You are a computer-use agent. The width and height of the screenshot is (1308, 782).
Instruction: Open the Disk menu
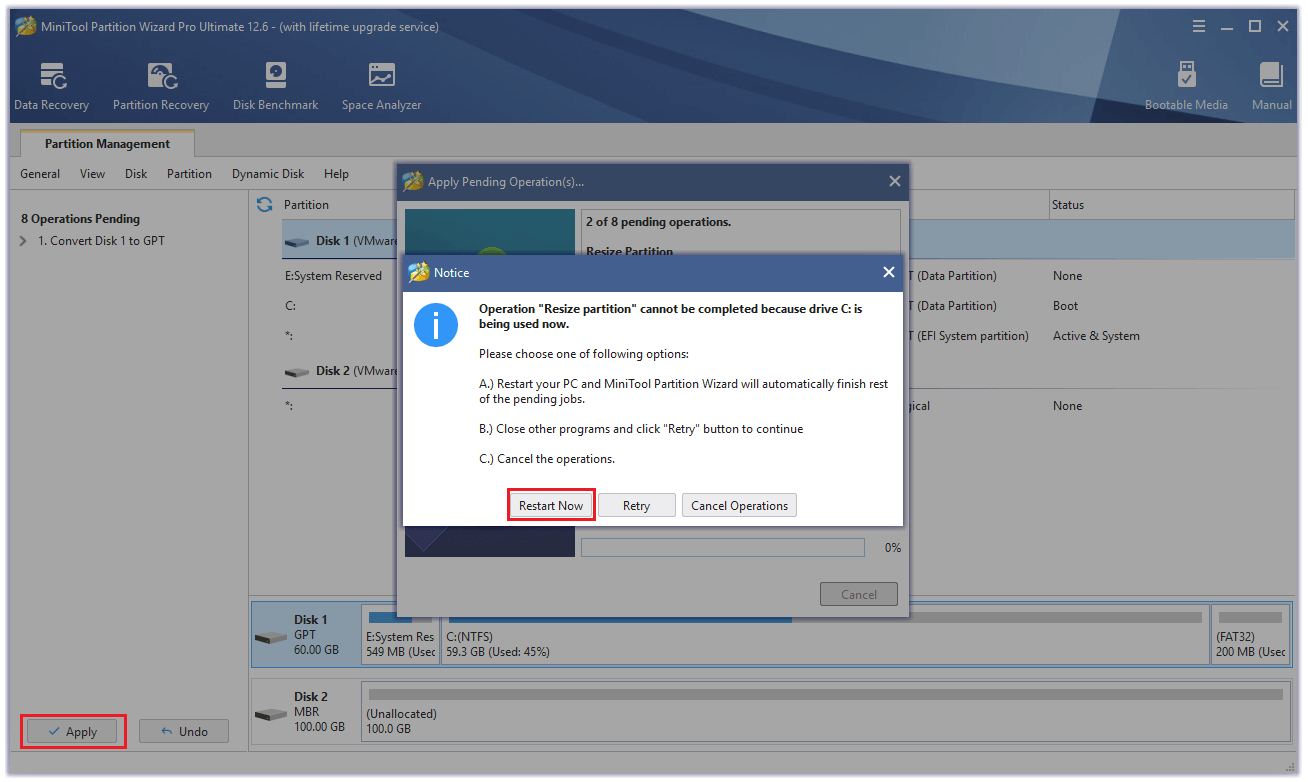(x=136, y=174)
